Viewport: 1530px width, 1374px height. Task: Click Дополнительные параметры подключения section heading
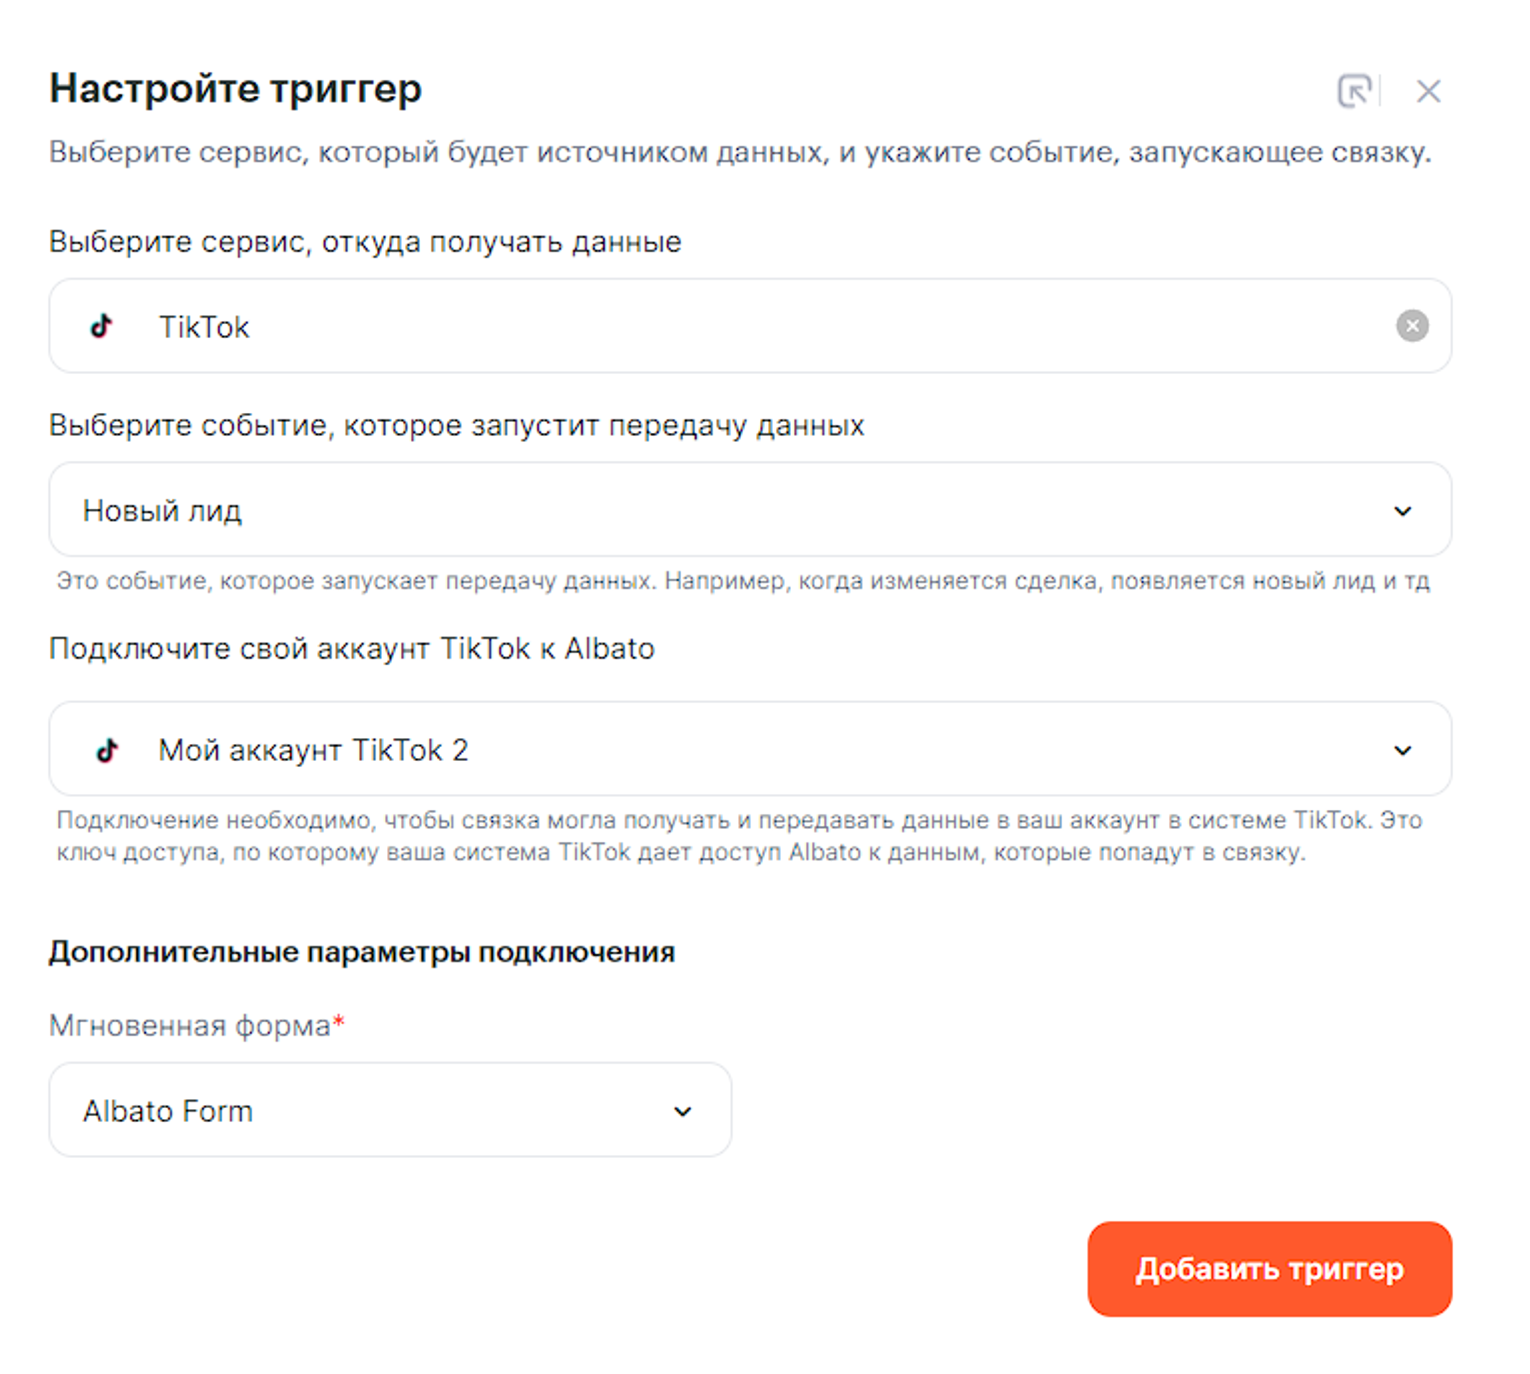pos(362,952)
